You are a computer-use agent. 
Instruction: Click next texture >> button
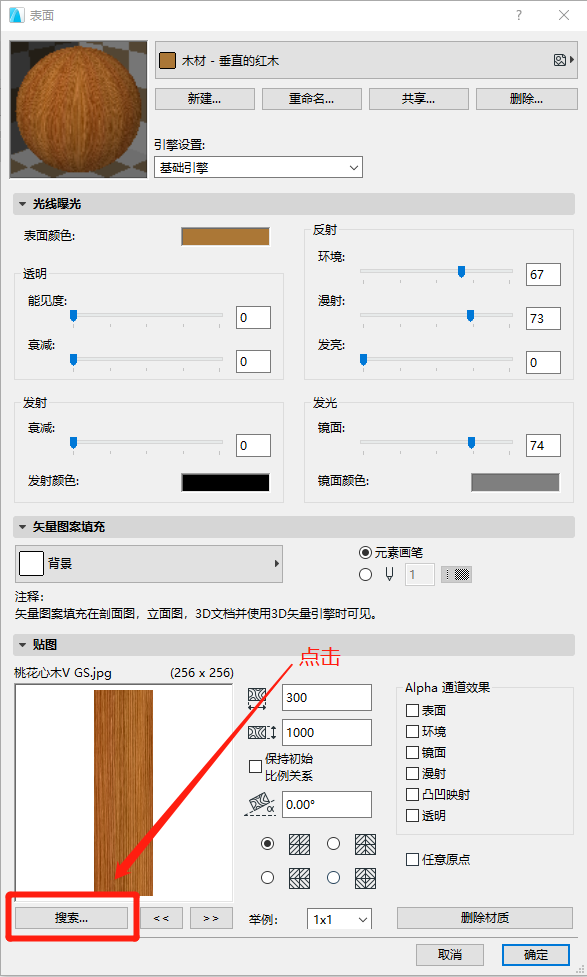(x=211, y=918)
